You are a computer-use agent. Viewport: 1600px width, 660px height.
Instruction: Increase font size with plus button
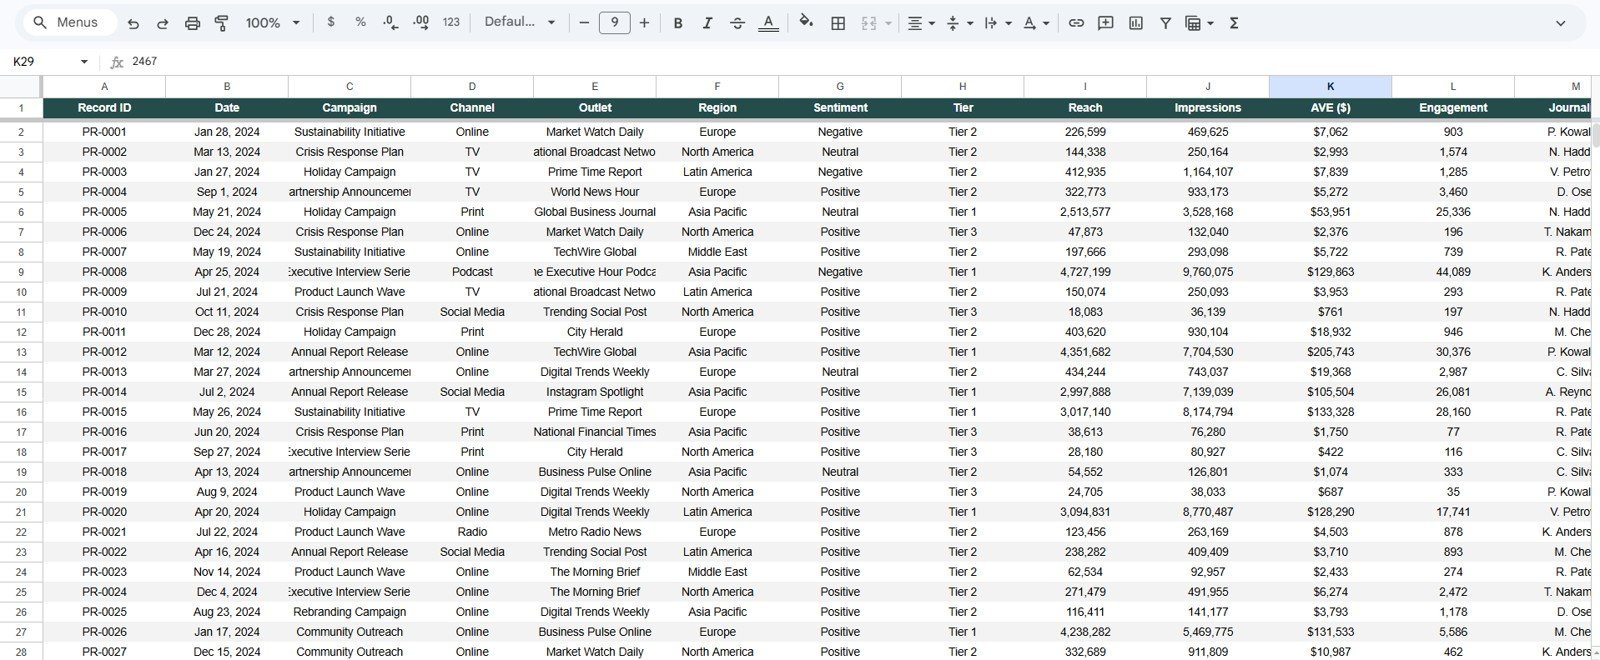644,23
